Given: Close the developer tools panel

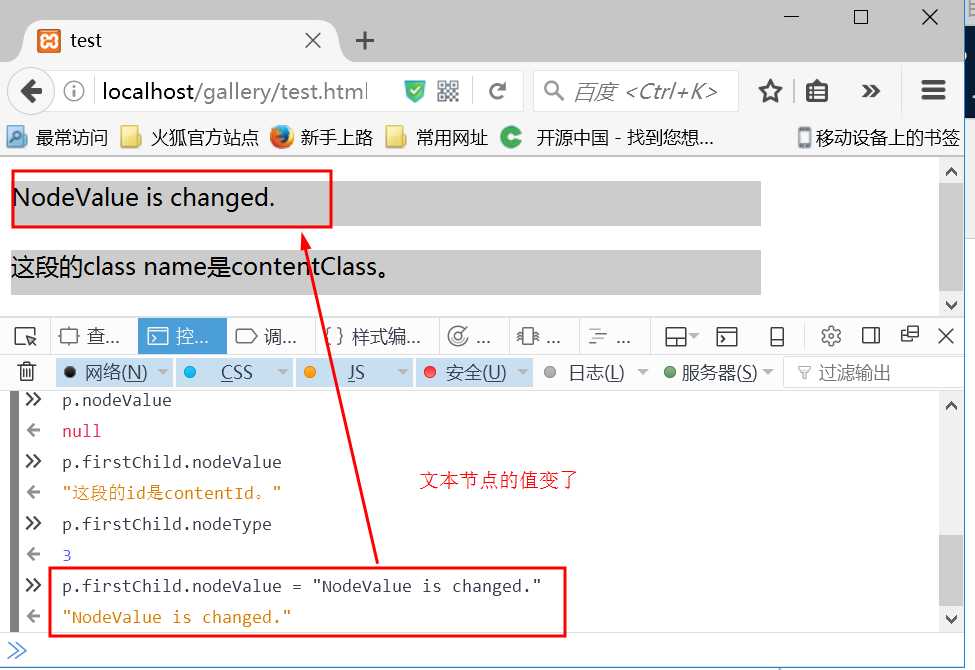Looking at the screenshot, I should click(x=946, y=337).
